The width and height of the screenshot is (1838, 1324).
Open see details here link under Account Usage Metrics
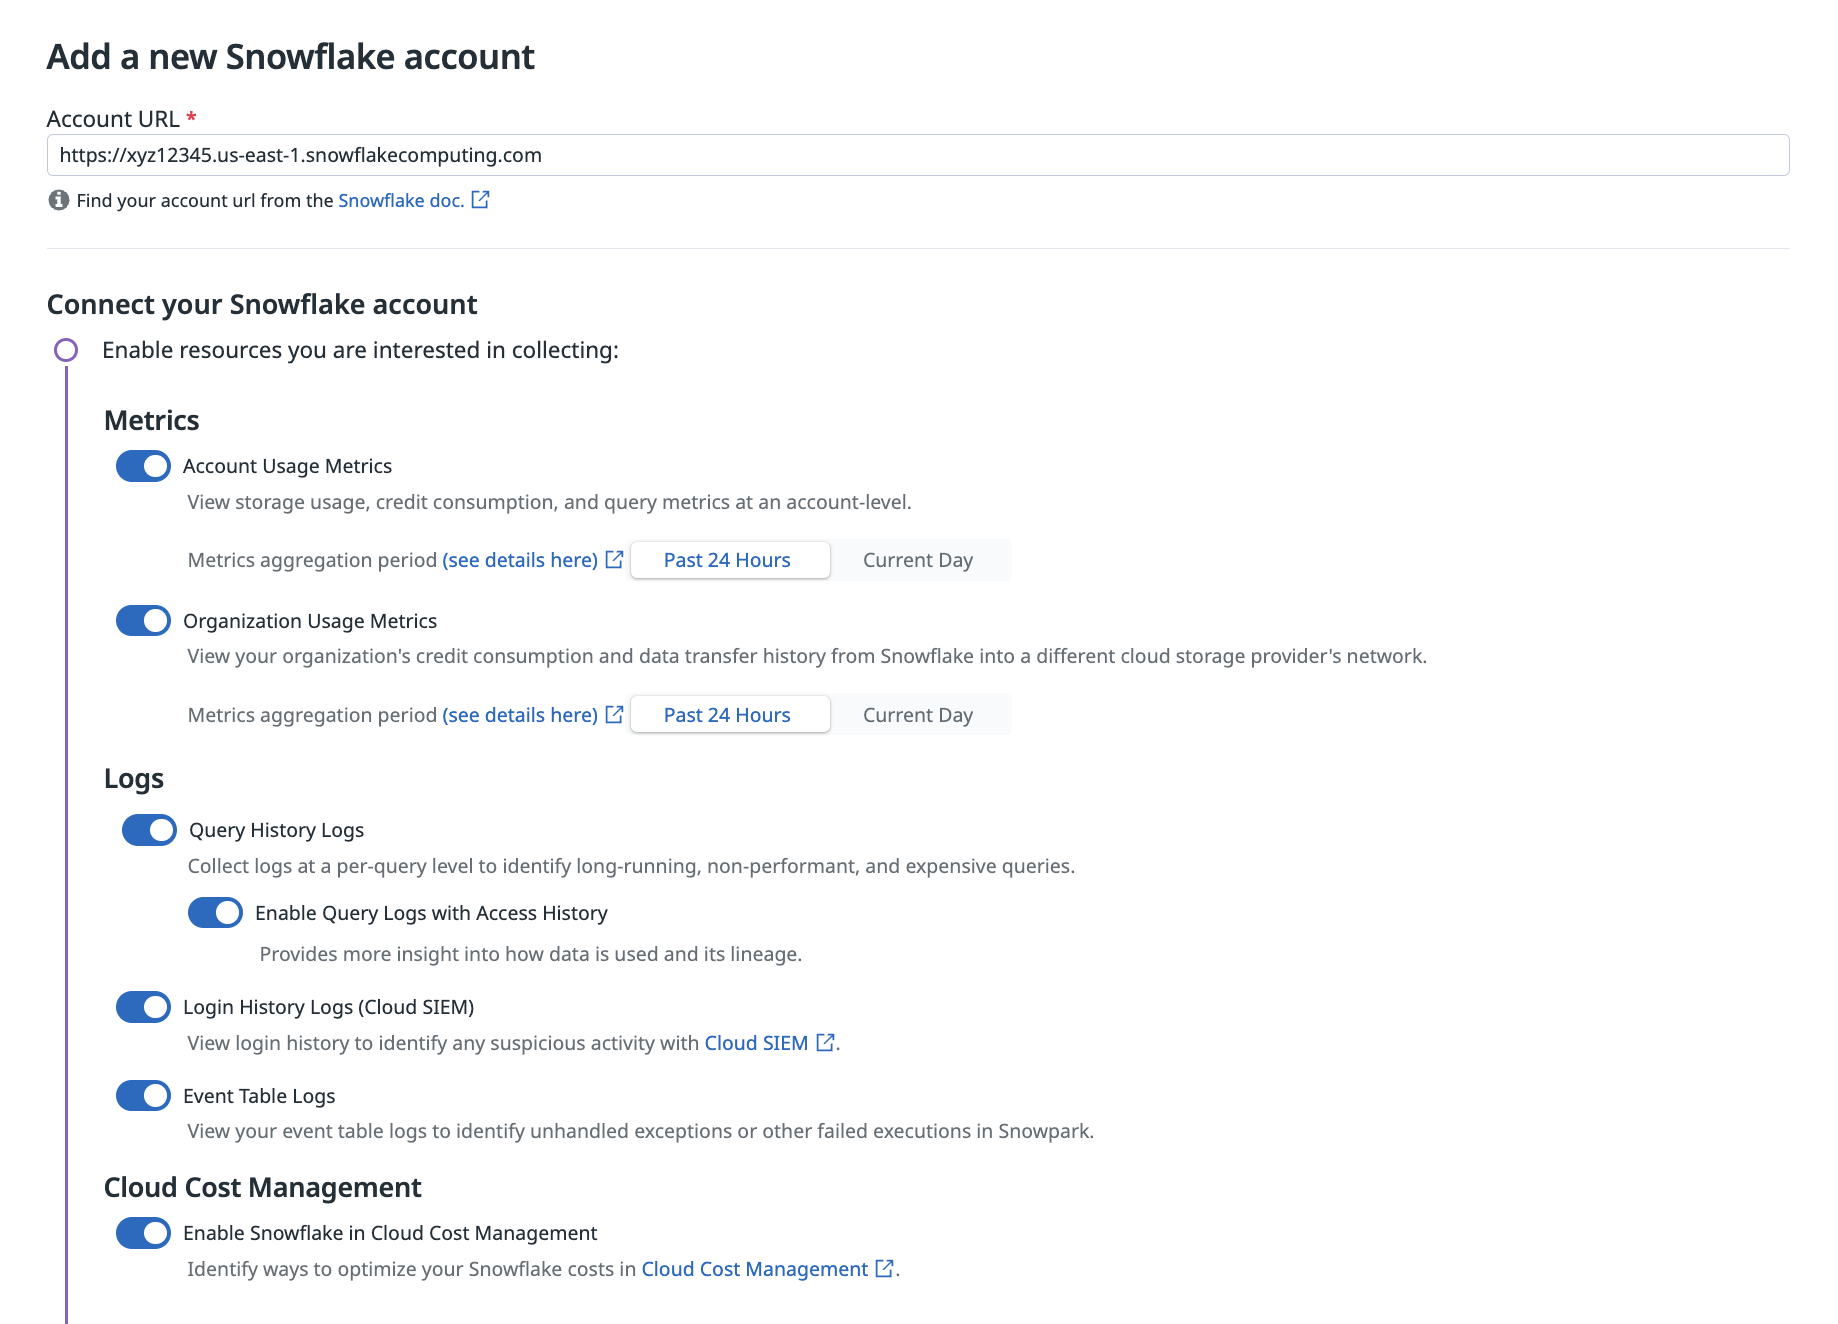[520, 560]
